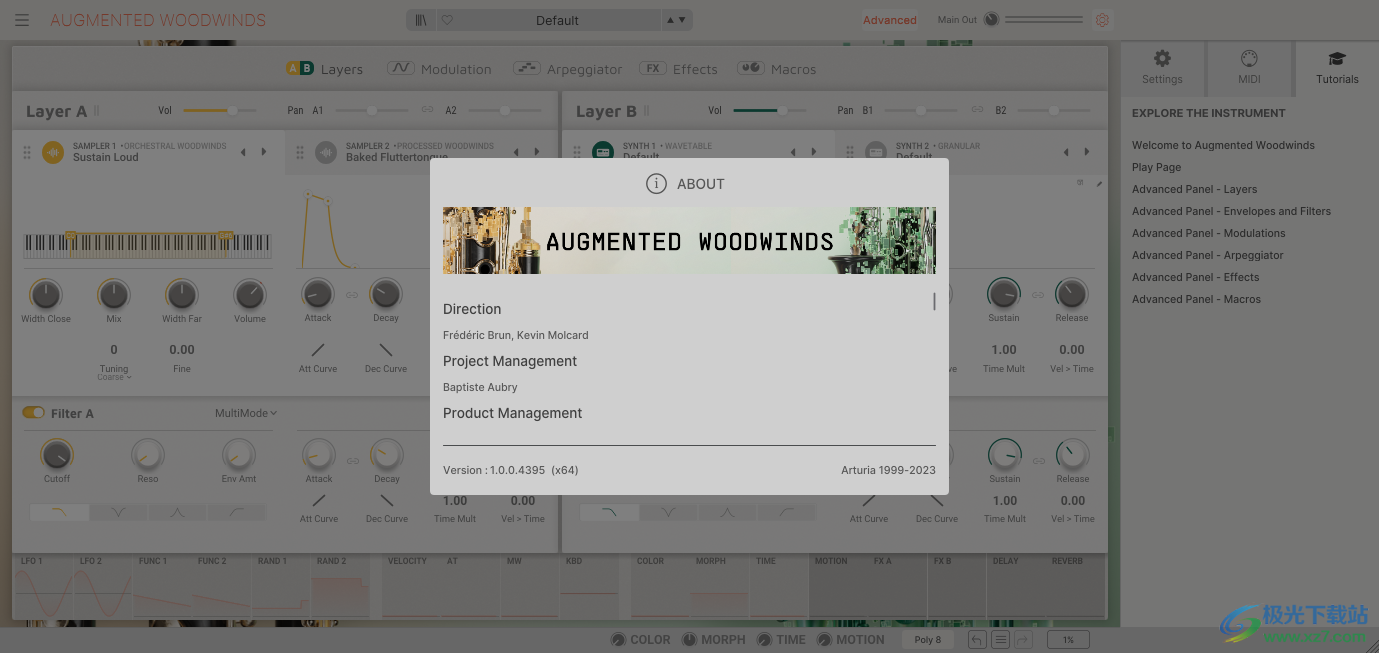Click the undo arrow icon
This screenshot has width=1379, height=653.
[x=976, y=638]
